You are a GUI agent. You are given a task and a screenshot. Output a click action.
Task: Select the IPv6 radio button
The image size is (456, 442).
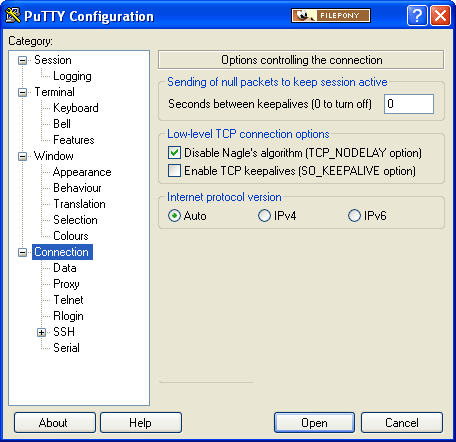pyautogui.click(x=354, y=216)
